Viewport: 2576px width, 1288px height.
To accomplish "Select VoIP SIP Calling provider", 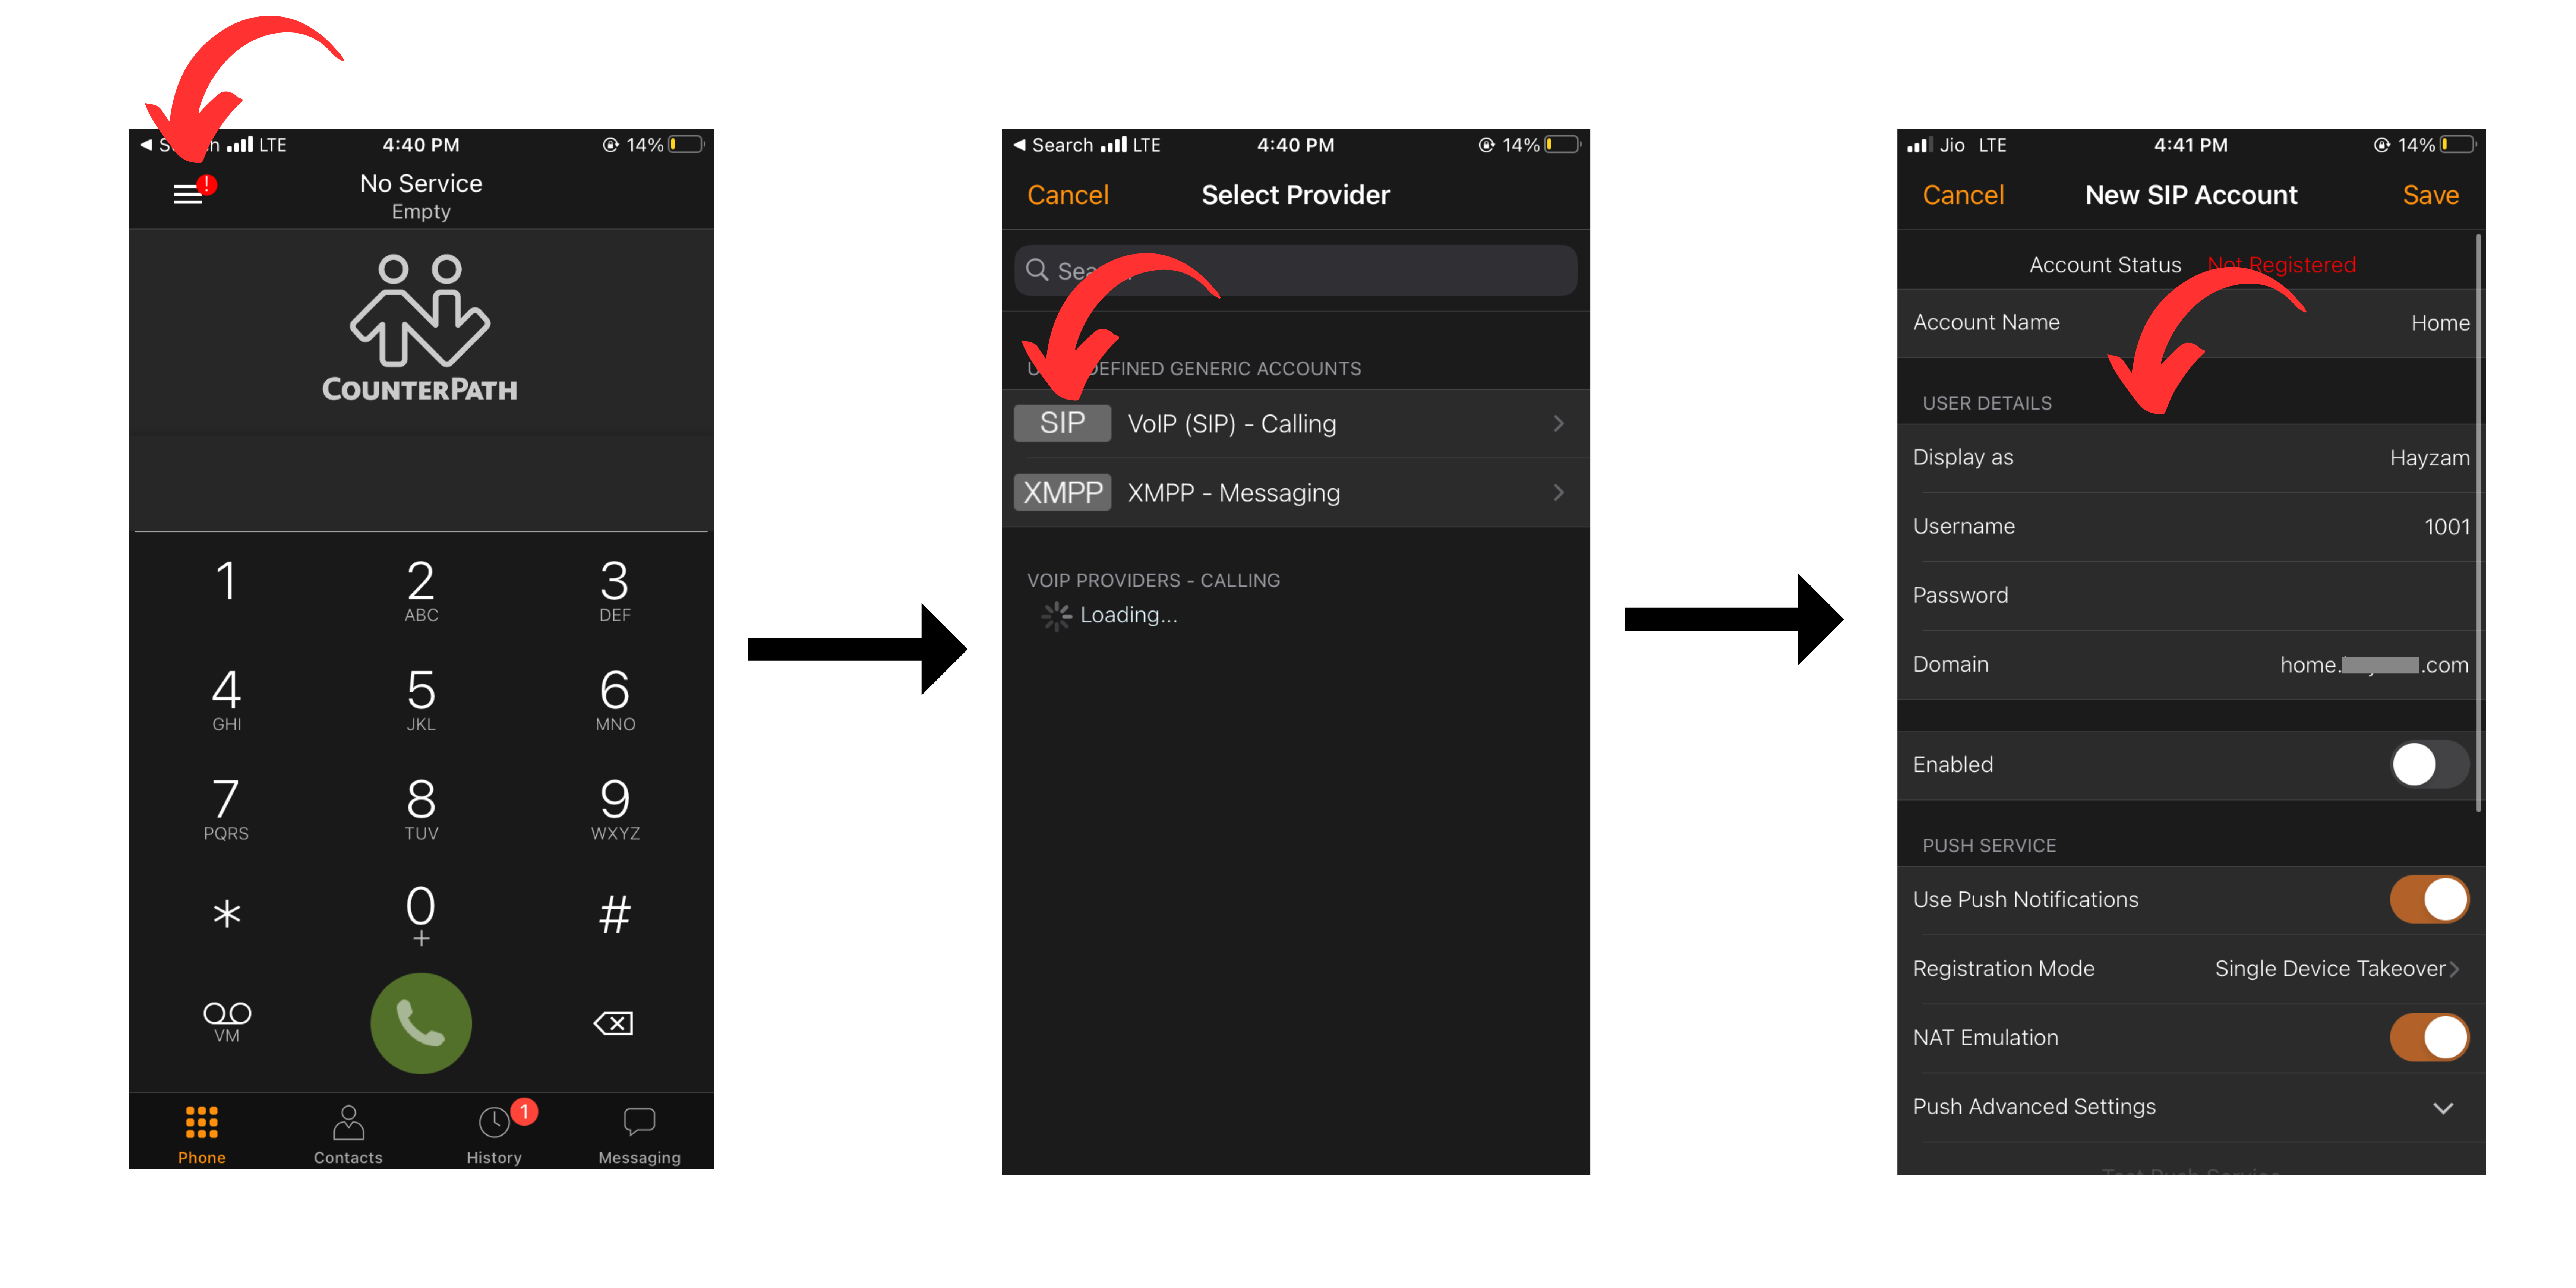I will click(1288, 424).
